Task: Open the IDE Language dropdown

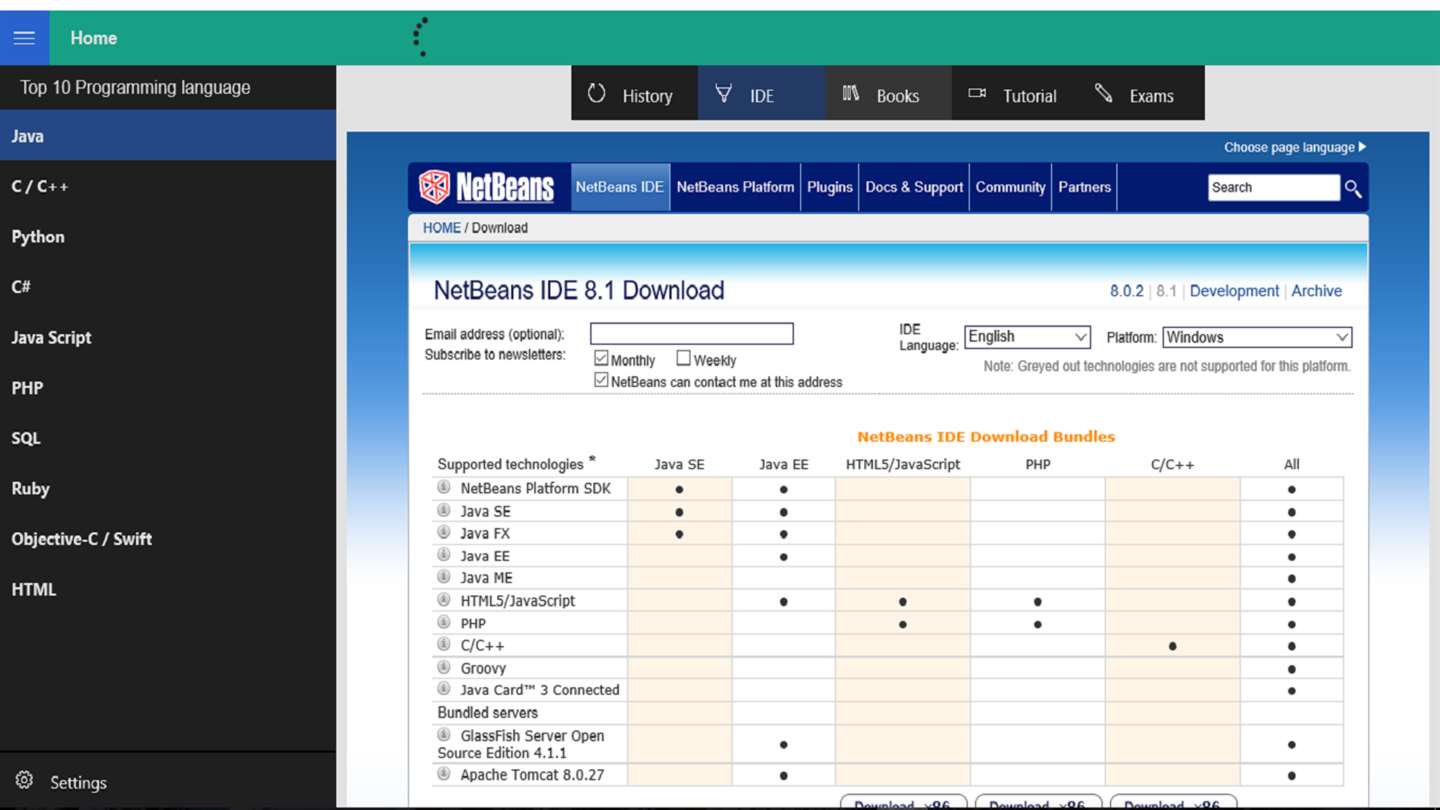Action: coord(1027,337)
